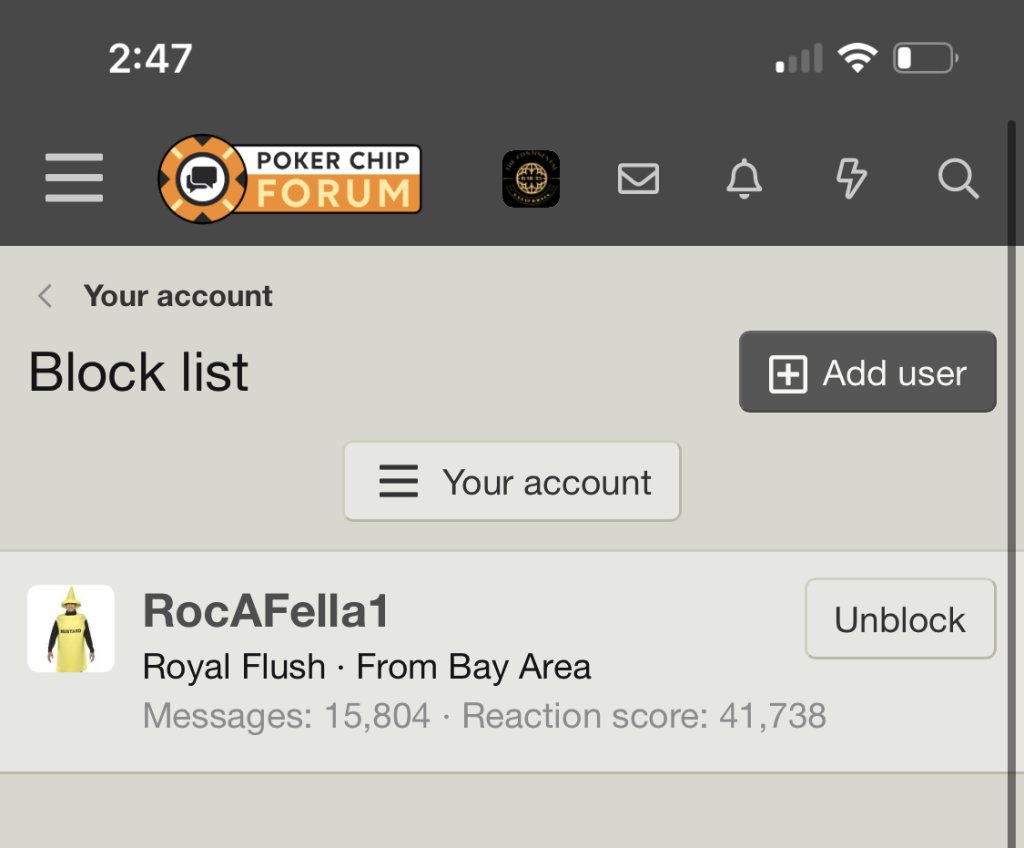This screenshot has width=1024, height=848.
Task: Open forum search with magnifier icon
Action: point(958,179)
